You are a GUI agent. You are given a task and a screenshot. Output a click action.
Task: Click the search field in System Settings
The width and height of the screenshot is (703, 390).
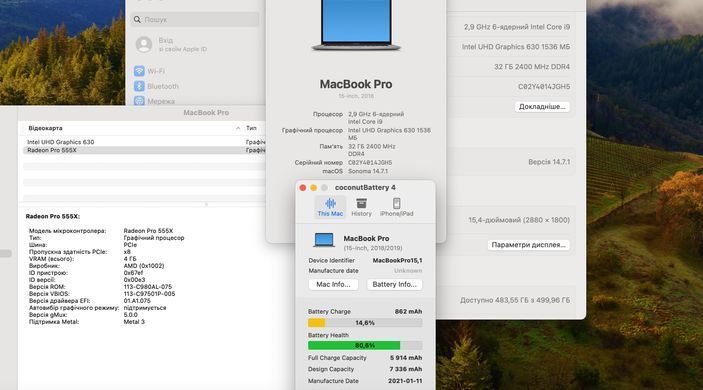[x=195, y=20]
